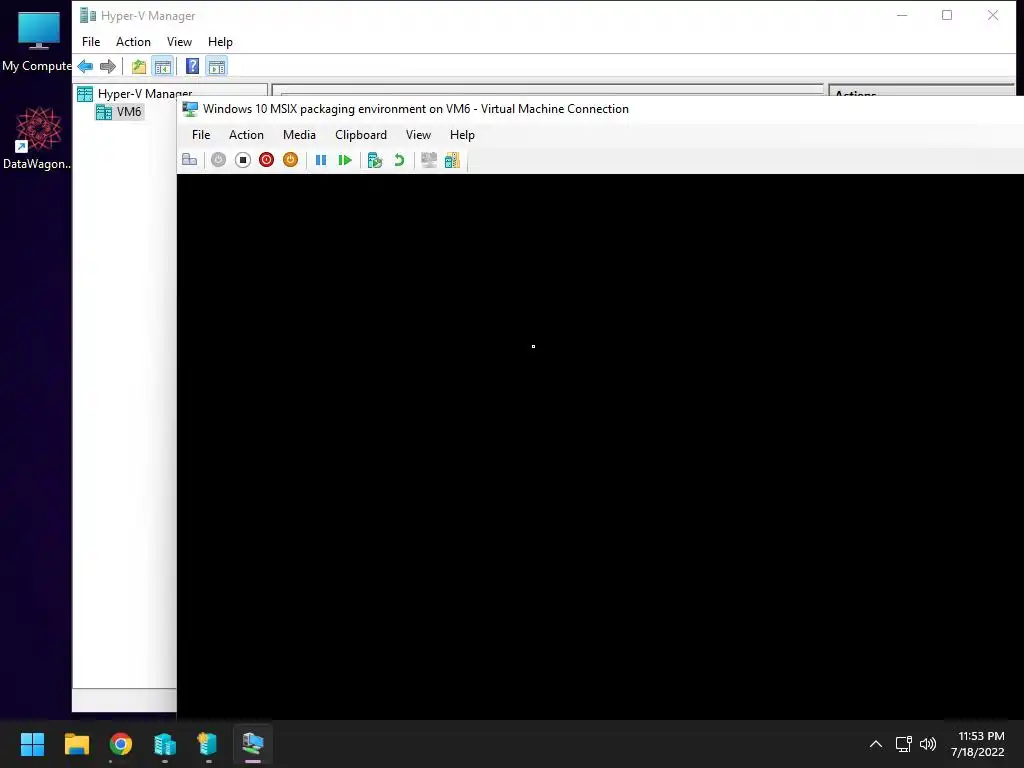Click Ctrl+Alt+Delete icon in VM Connection toolbar
The height and width of the screenshot is (768, 1024).
coord(189,160)
